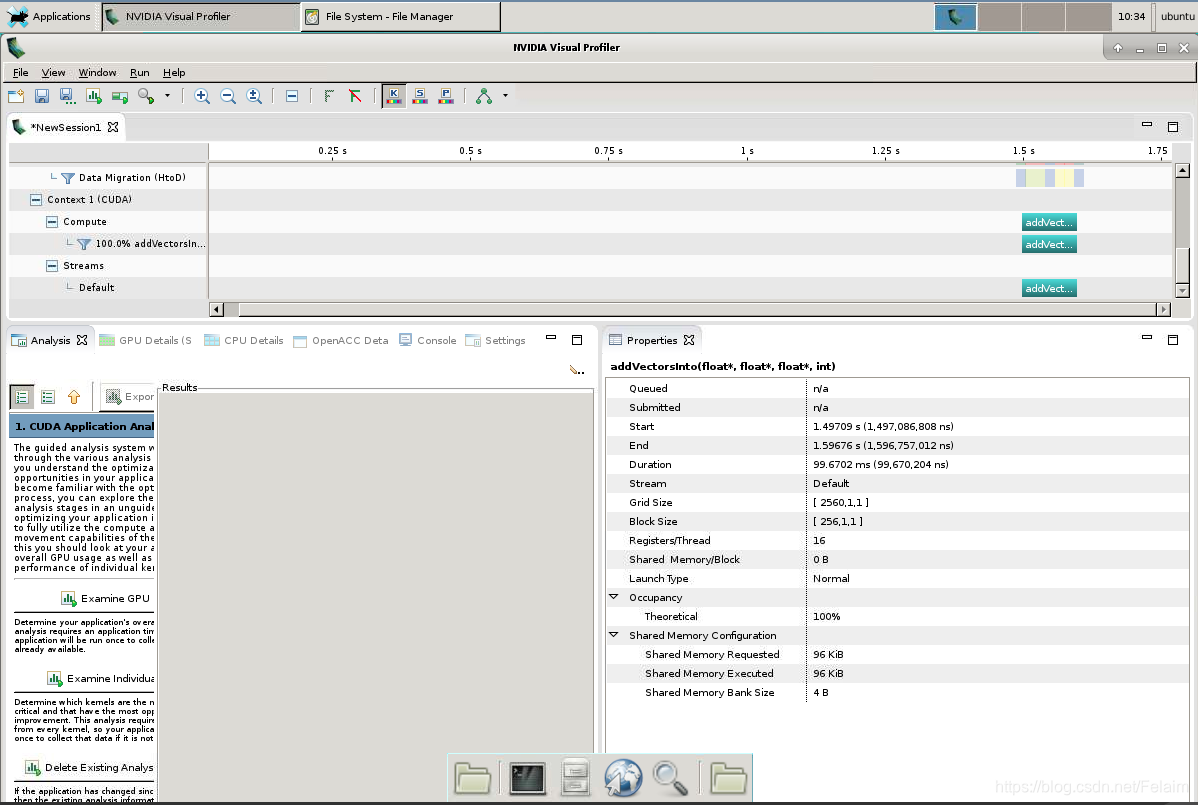Image resolution: width=1198 pixels, height=805 pixels.
Task: Click the red-slashed F remove filter icon
Action: coord(355,95)
